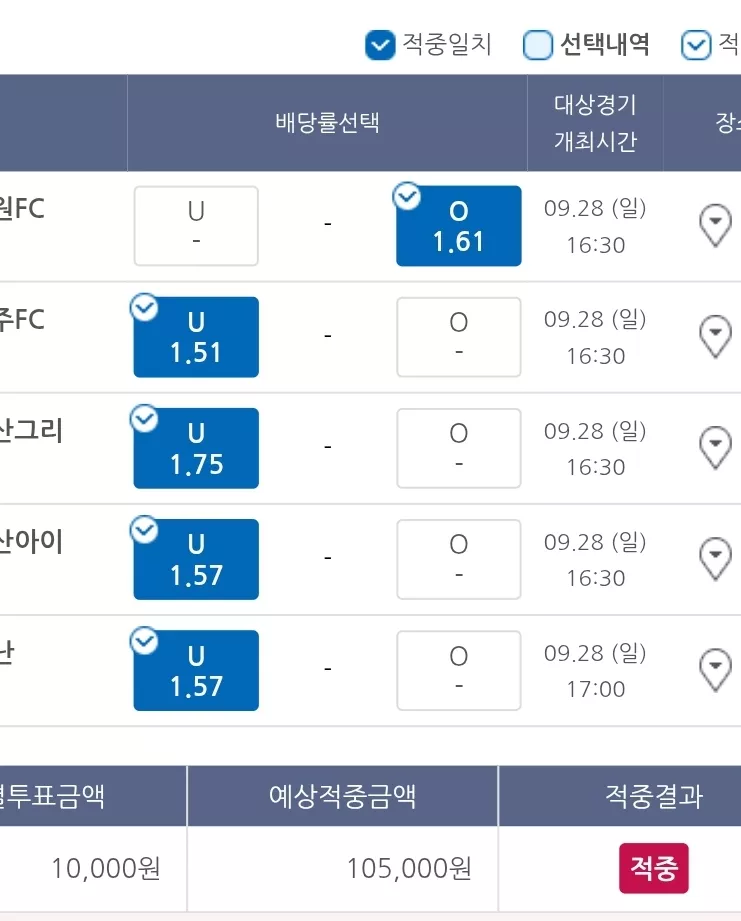Select the O 1.61 odds button

pyautogui.click(x=459, y=226)
